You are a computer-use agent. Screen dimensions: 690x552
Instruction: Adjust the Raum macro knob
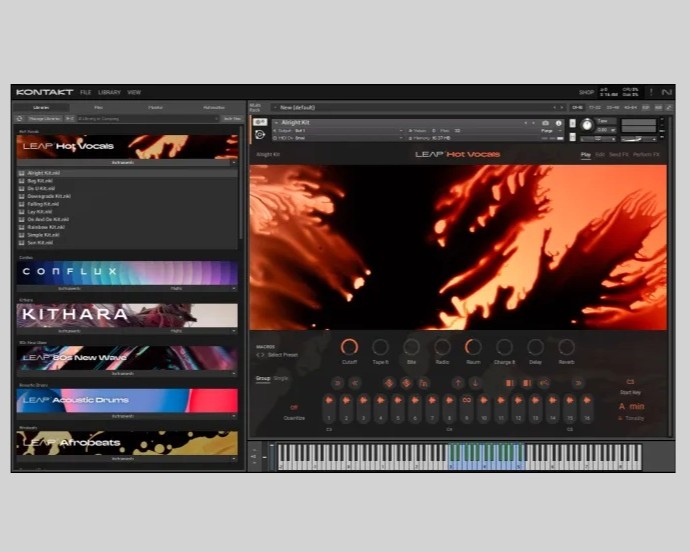click(473, 347)
